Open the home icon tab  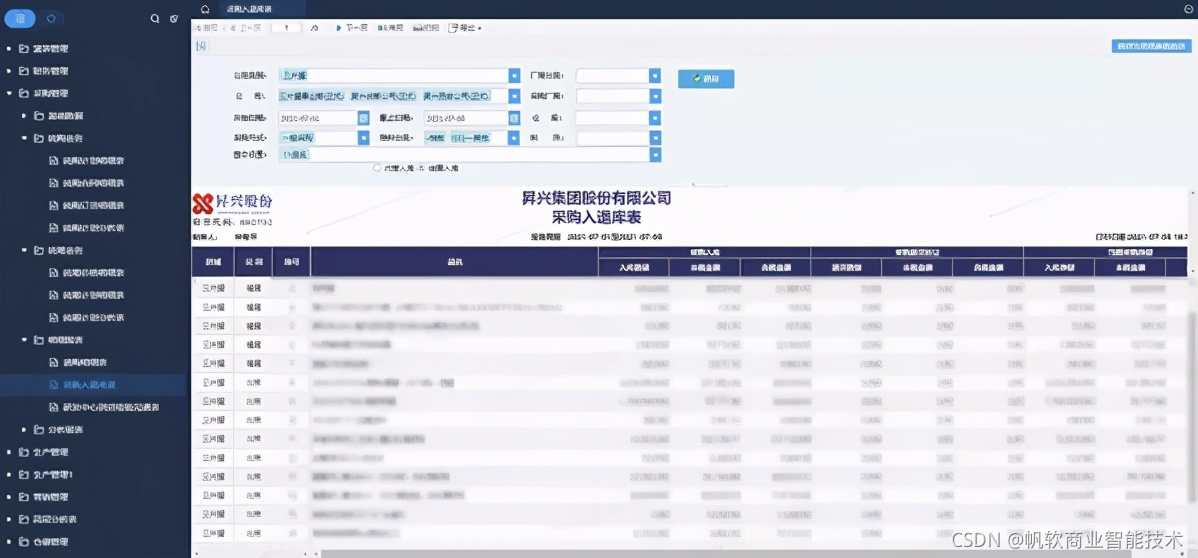[204, 9]
